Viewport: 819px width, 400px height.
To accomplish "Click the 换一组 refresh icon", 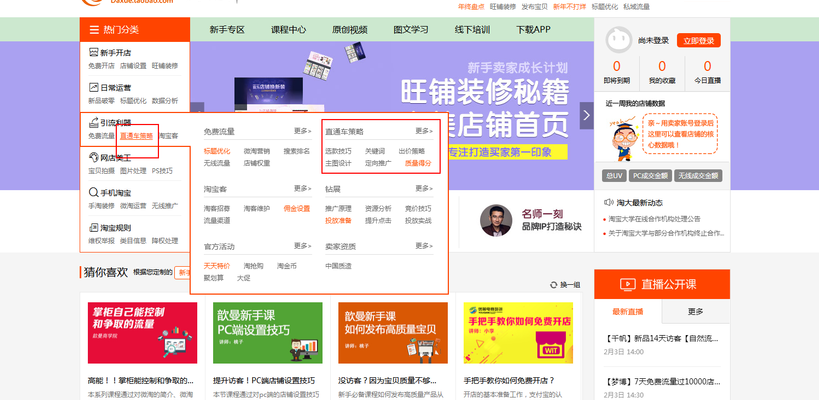I will pyautogui.click(x=554, y=285).
